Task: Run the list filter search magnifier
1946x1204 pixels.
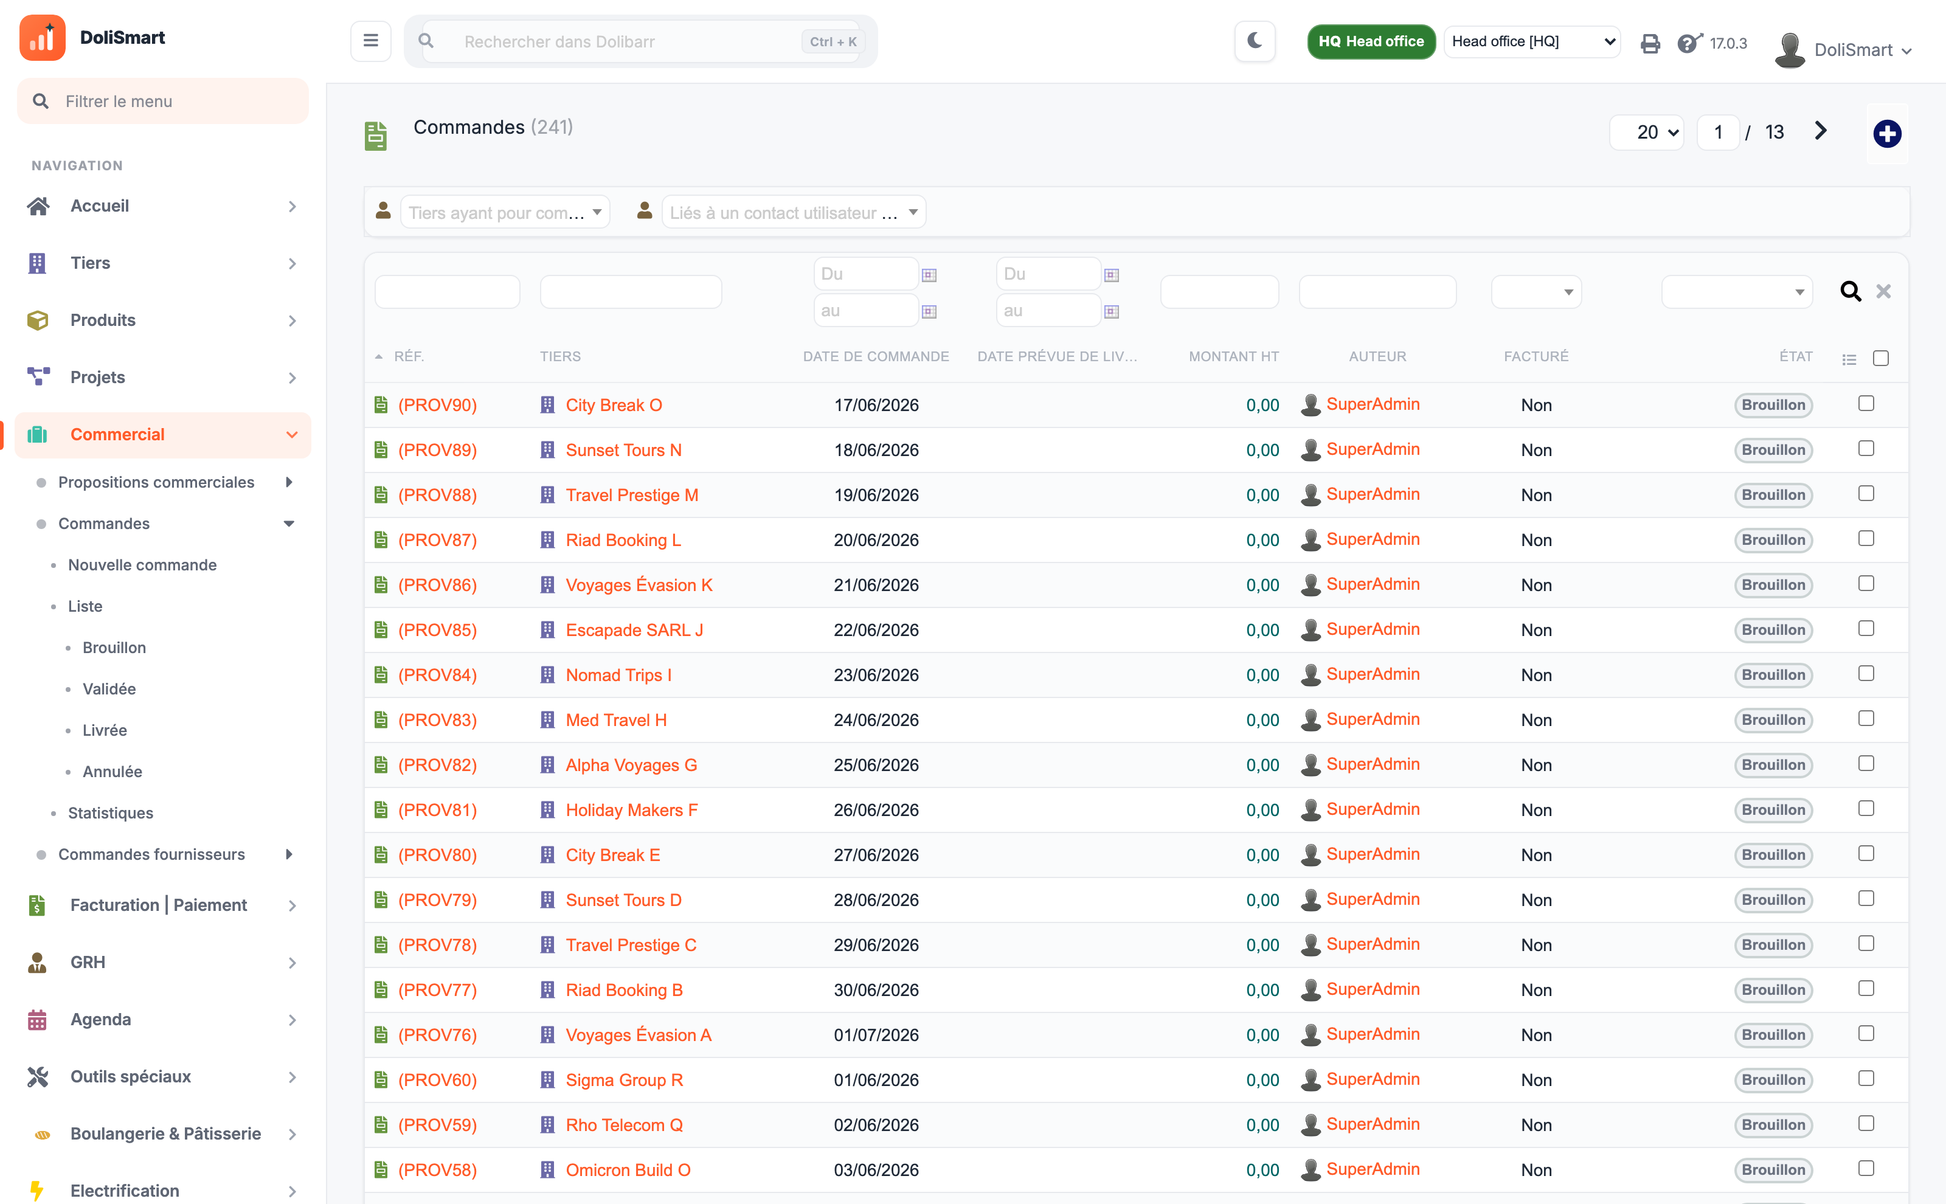Action: (1850, 291)
